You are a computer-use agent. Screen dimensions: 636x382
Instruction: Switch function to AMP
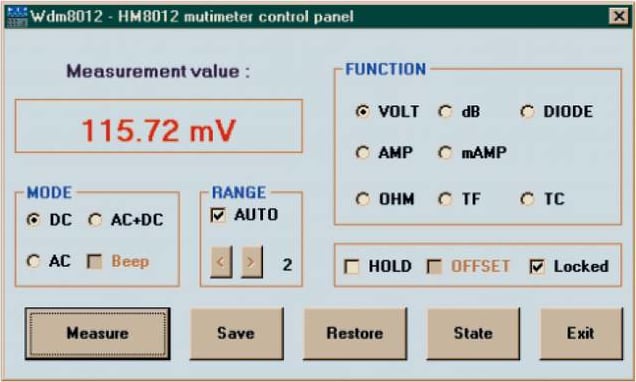click(362, 152)
